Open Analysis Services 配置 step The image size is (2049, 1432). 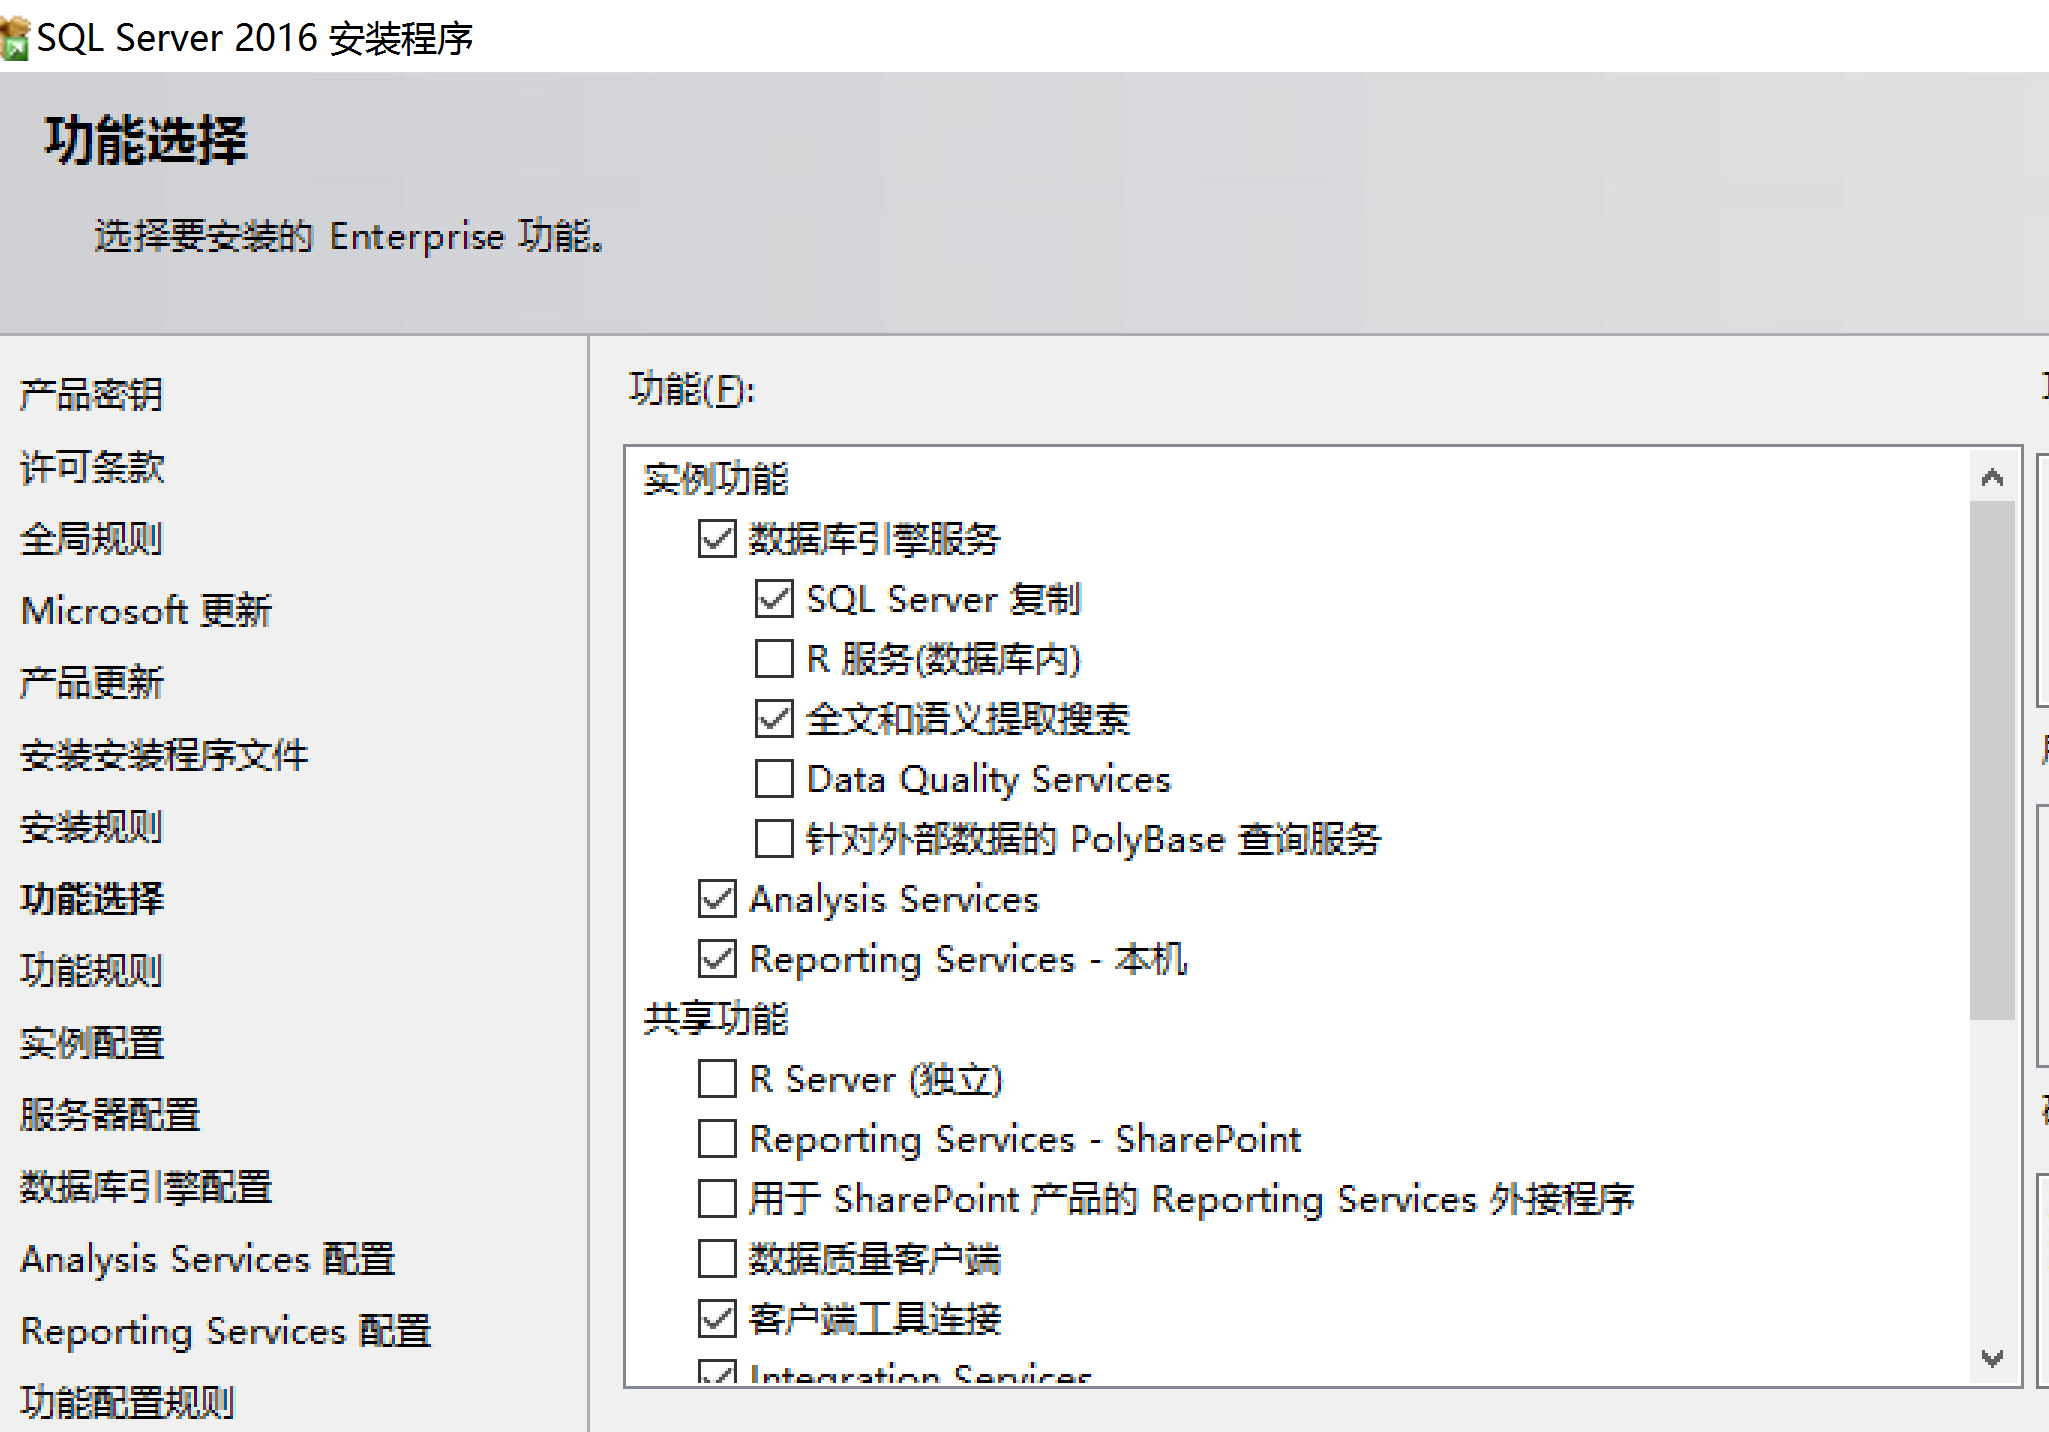(x=208, y=1259)
